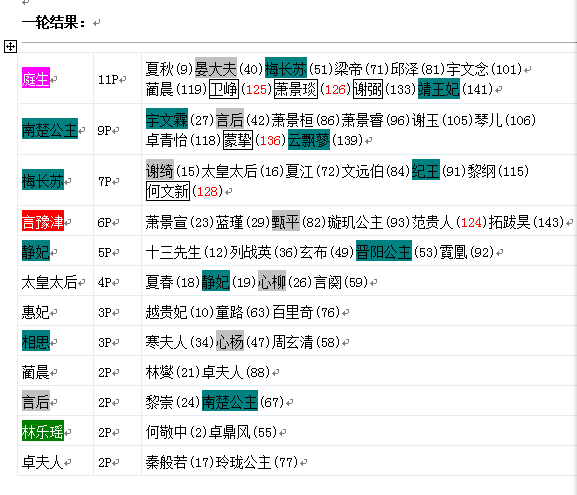This screenshot has width=577, height=495.
Task: Select the magenta-highlighted name 庭生
Action: pyautogui.click(x=36, y=79)
